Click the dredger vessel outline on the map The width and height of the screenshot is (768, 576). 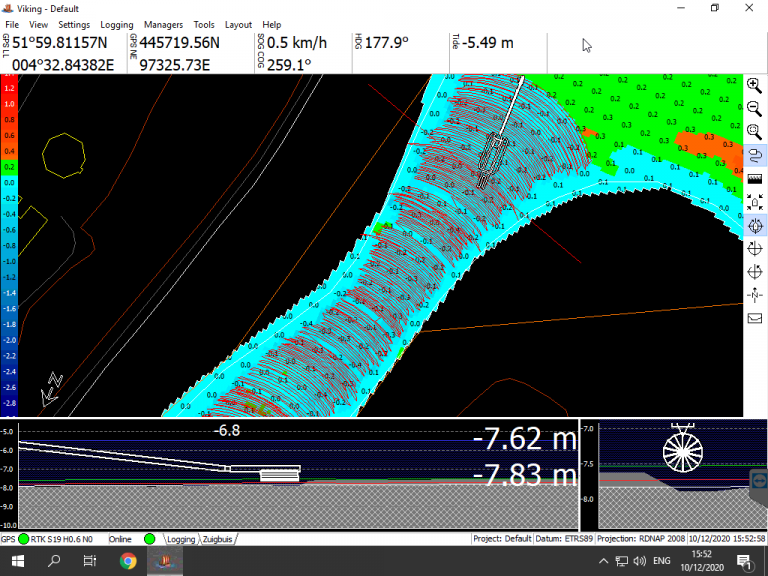click(x=491, y=161)
